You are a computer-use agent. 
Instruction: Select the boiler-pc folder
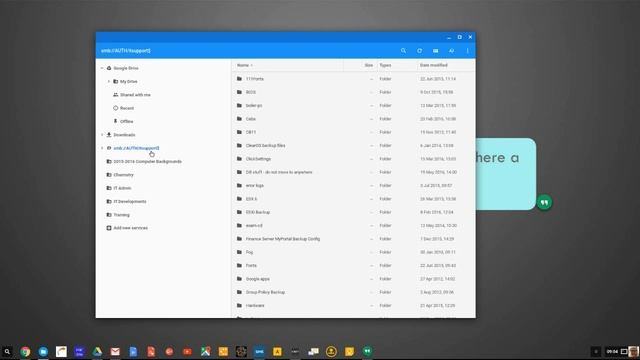[x=353, y=105]
